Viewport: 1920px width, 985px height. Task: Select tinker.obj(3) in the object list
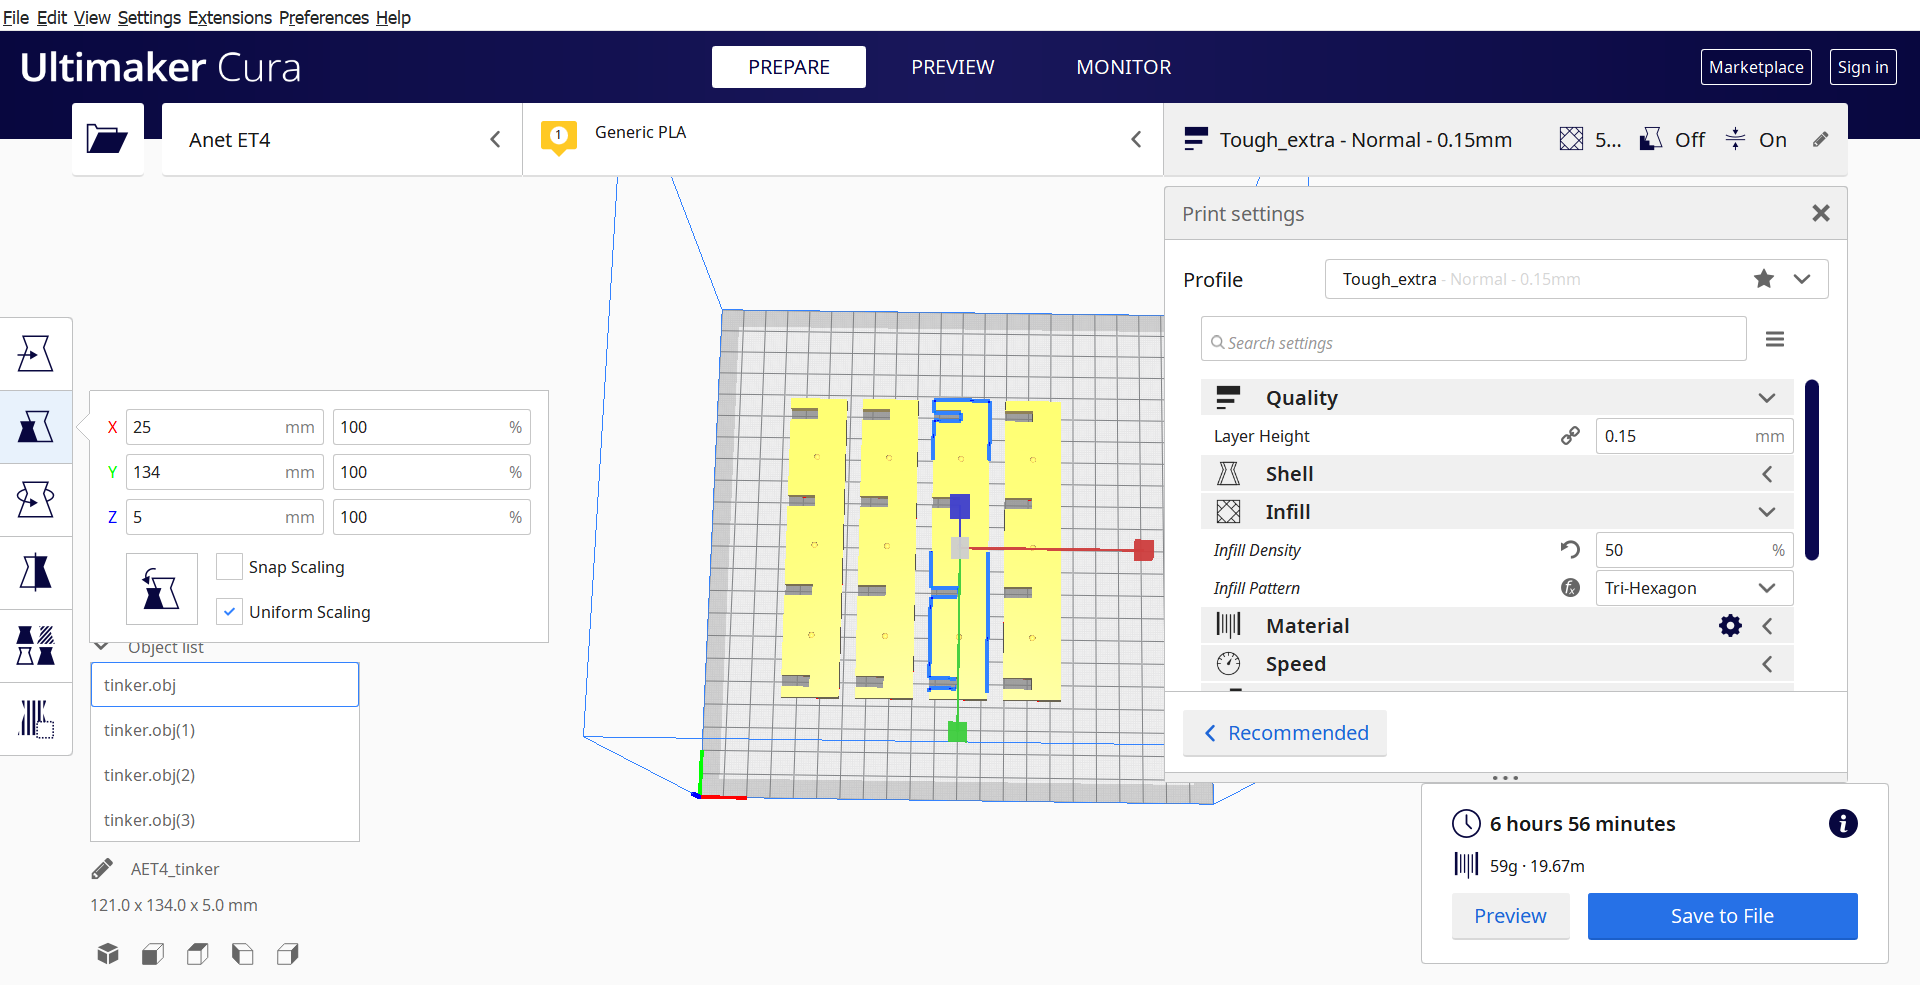pyautogui.click(x=225, y=820)
